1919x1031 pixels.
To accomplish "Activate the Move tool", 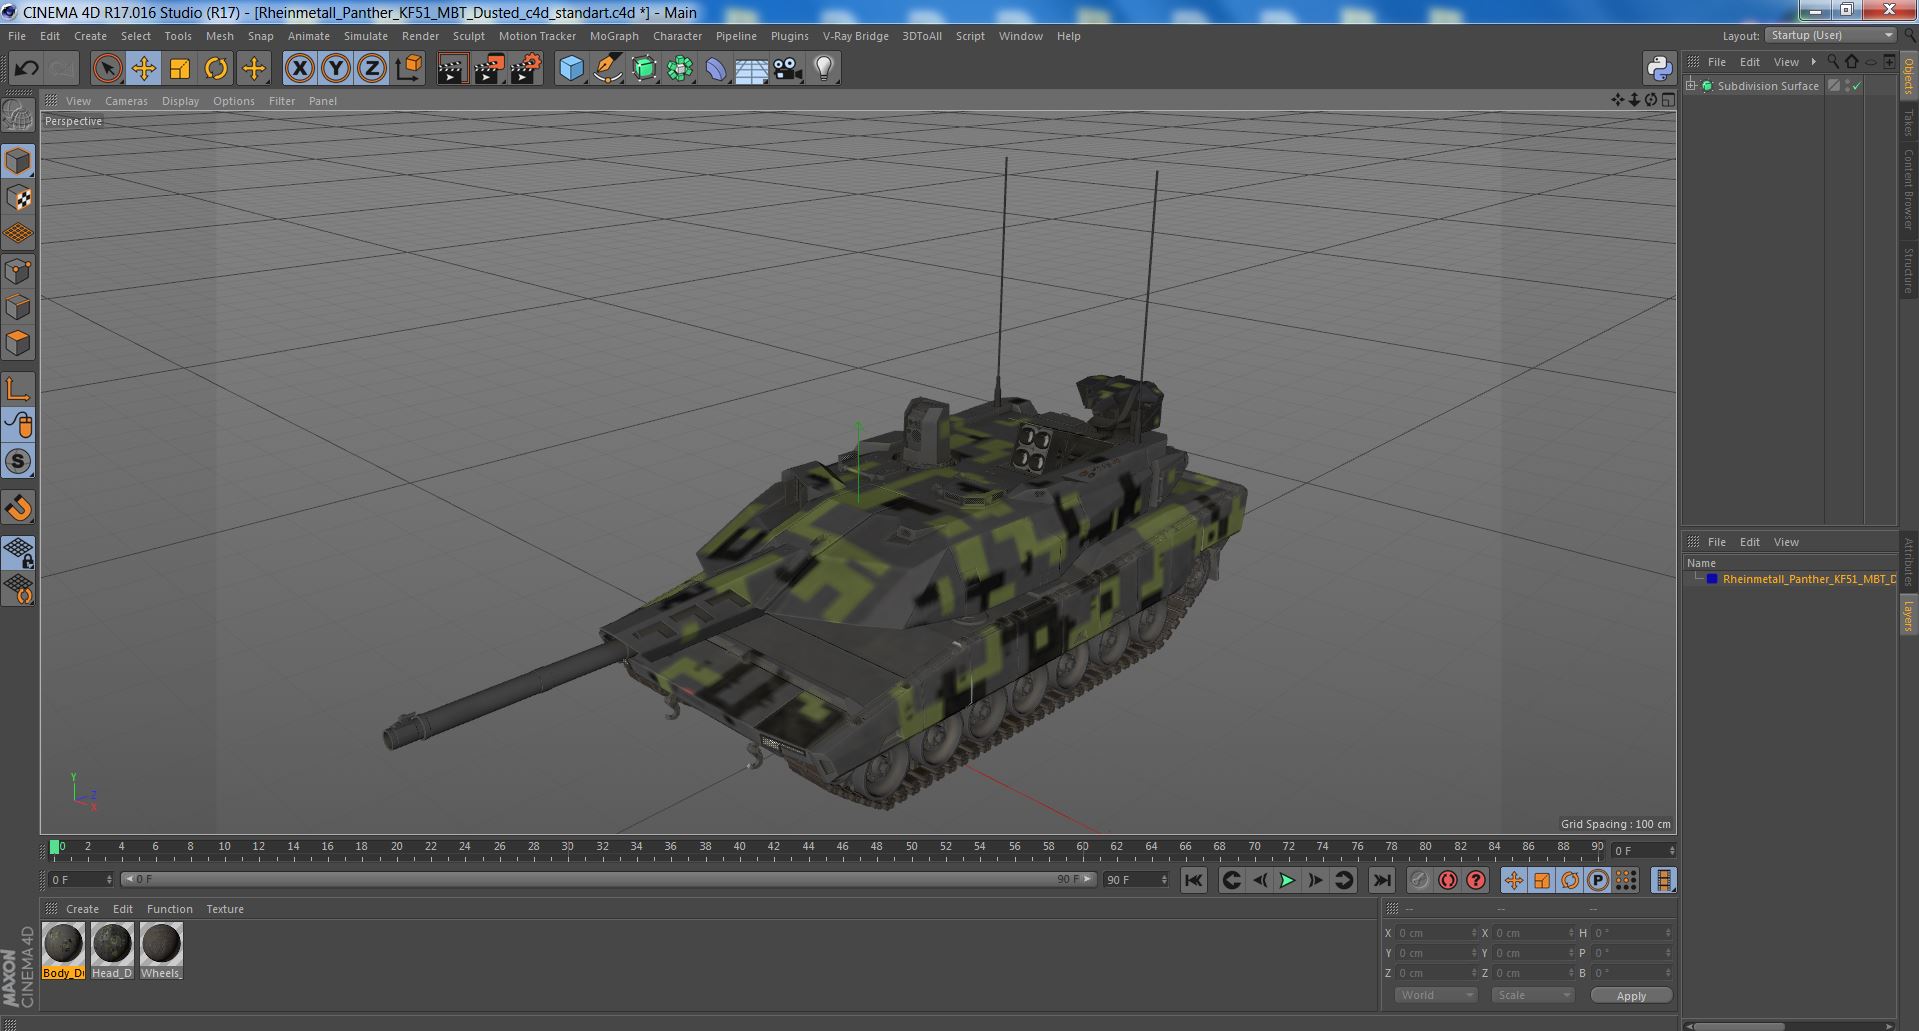I will pos(144,68).
